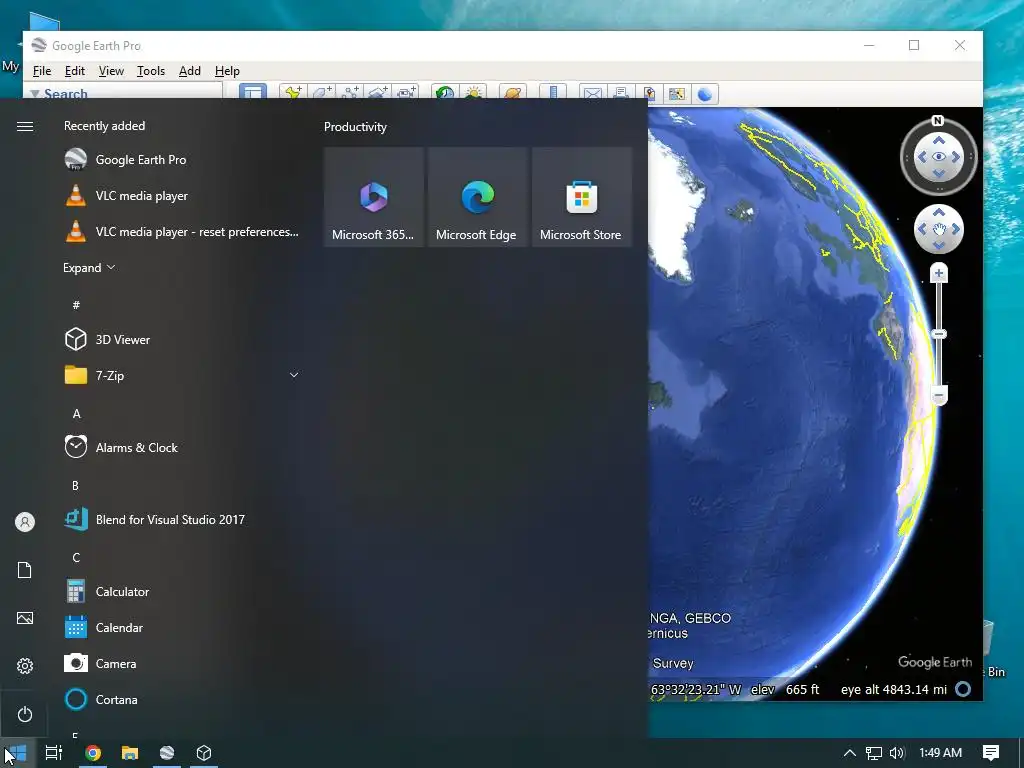
Task: Click the Email envelope toolbar icon
Action: (592, 93)
